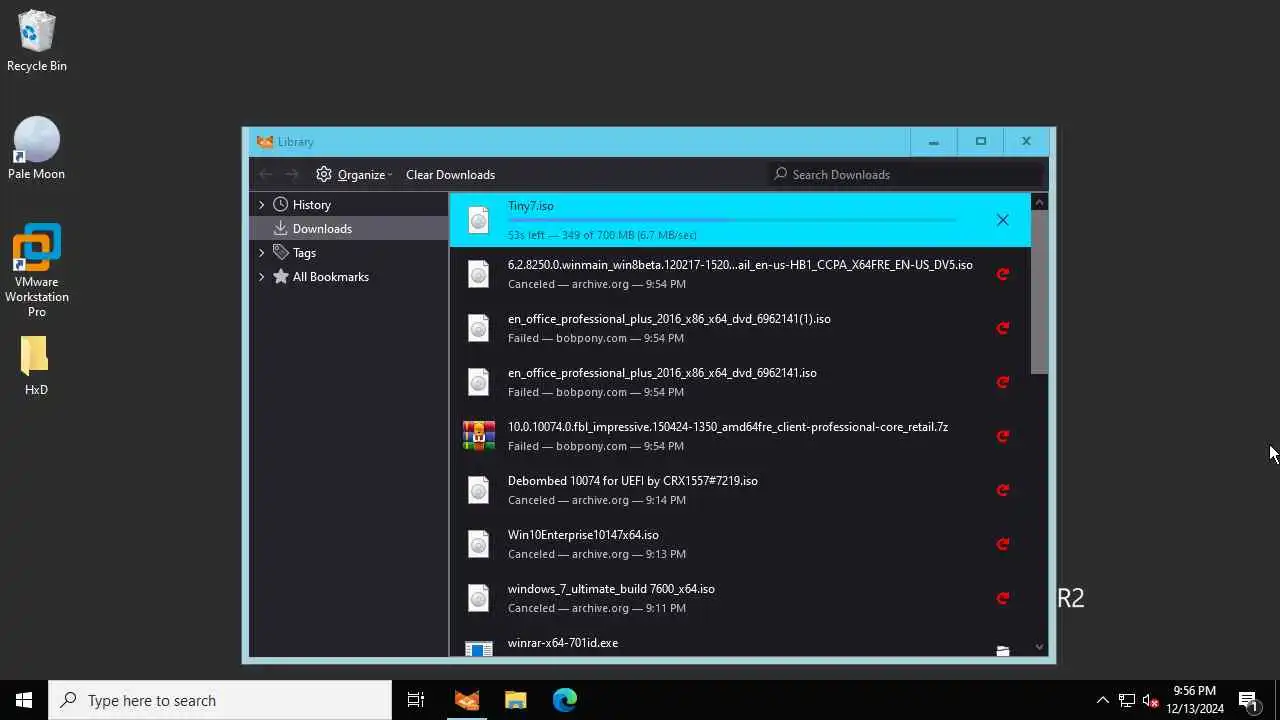
Task: Click the Clear Downloads button
Action: pyautogui.click(x=450, y=174)
